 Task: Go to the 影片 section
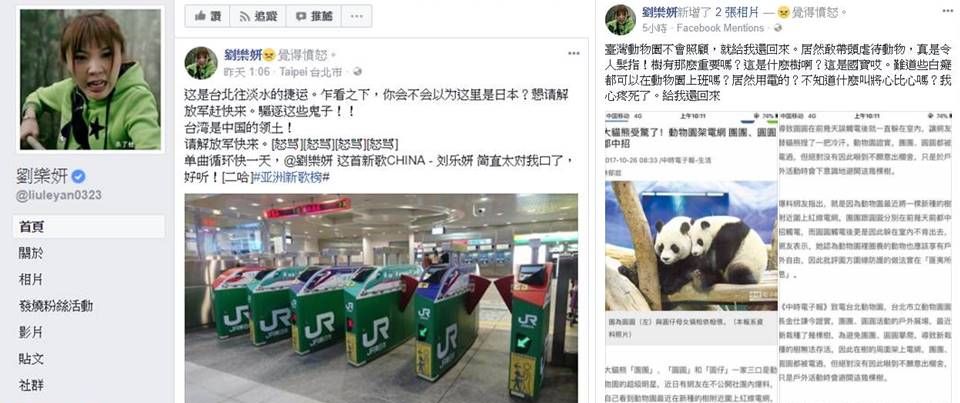[x=31, y=333]
